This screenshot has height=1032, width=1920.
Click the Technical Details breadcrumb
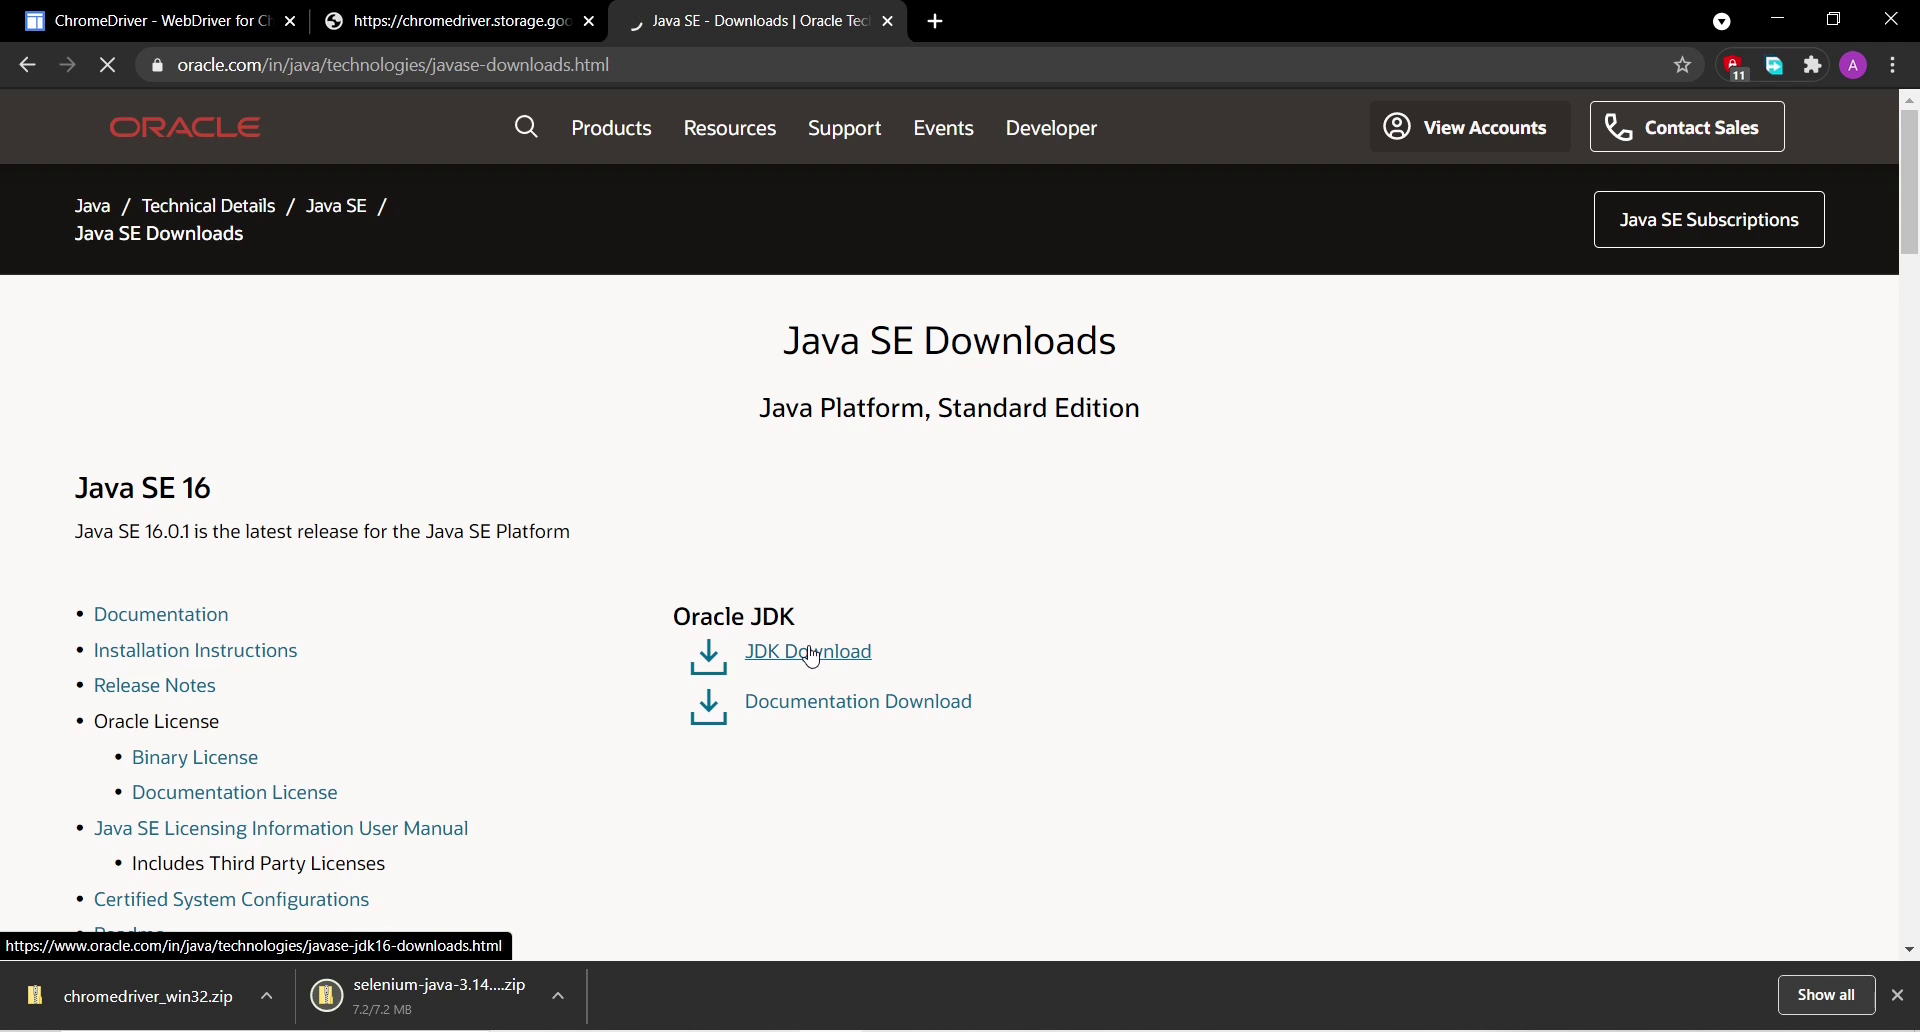tap(209, 206)
